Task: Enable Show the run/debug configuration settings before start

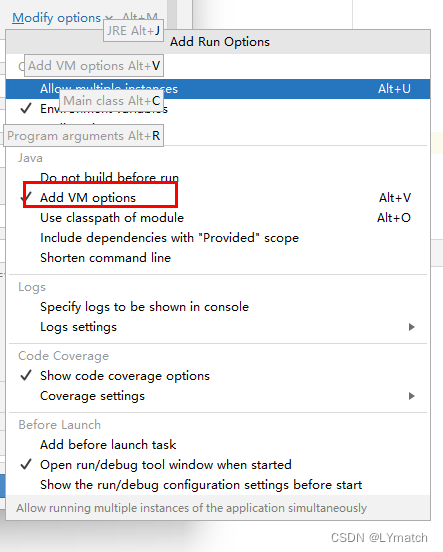Action: coord(218,485)
